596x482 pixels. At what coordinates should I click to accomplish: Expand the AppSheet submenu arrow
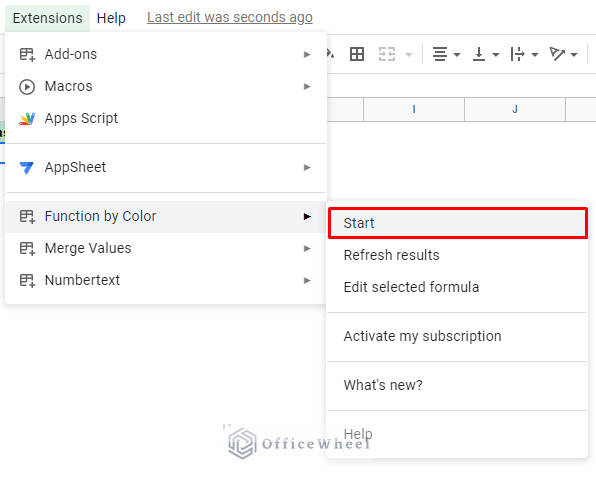point(307,168)
